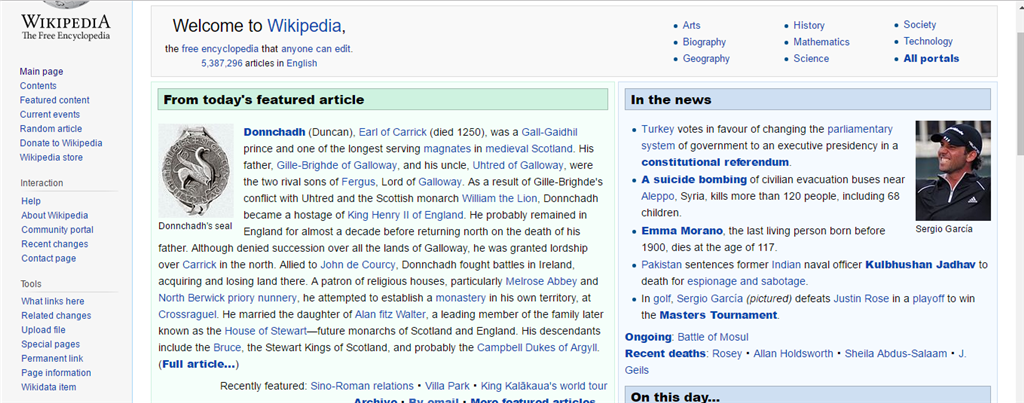Open the Contact page link
Screen dimensions: 1024x403
(x=48, y=259)
